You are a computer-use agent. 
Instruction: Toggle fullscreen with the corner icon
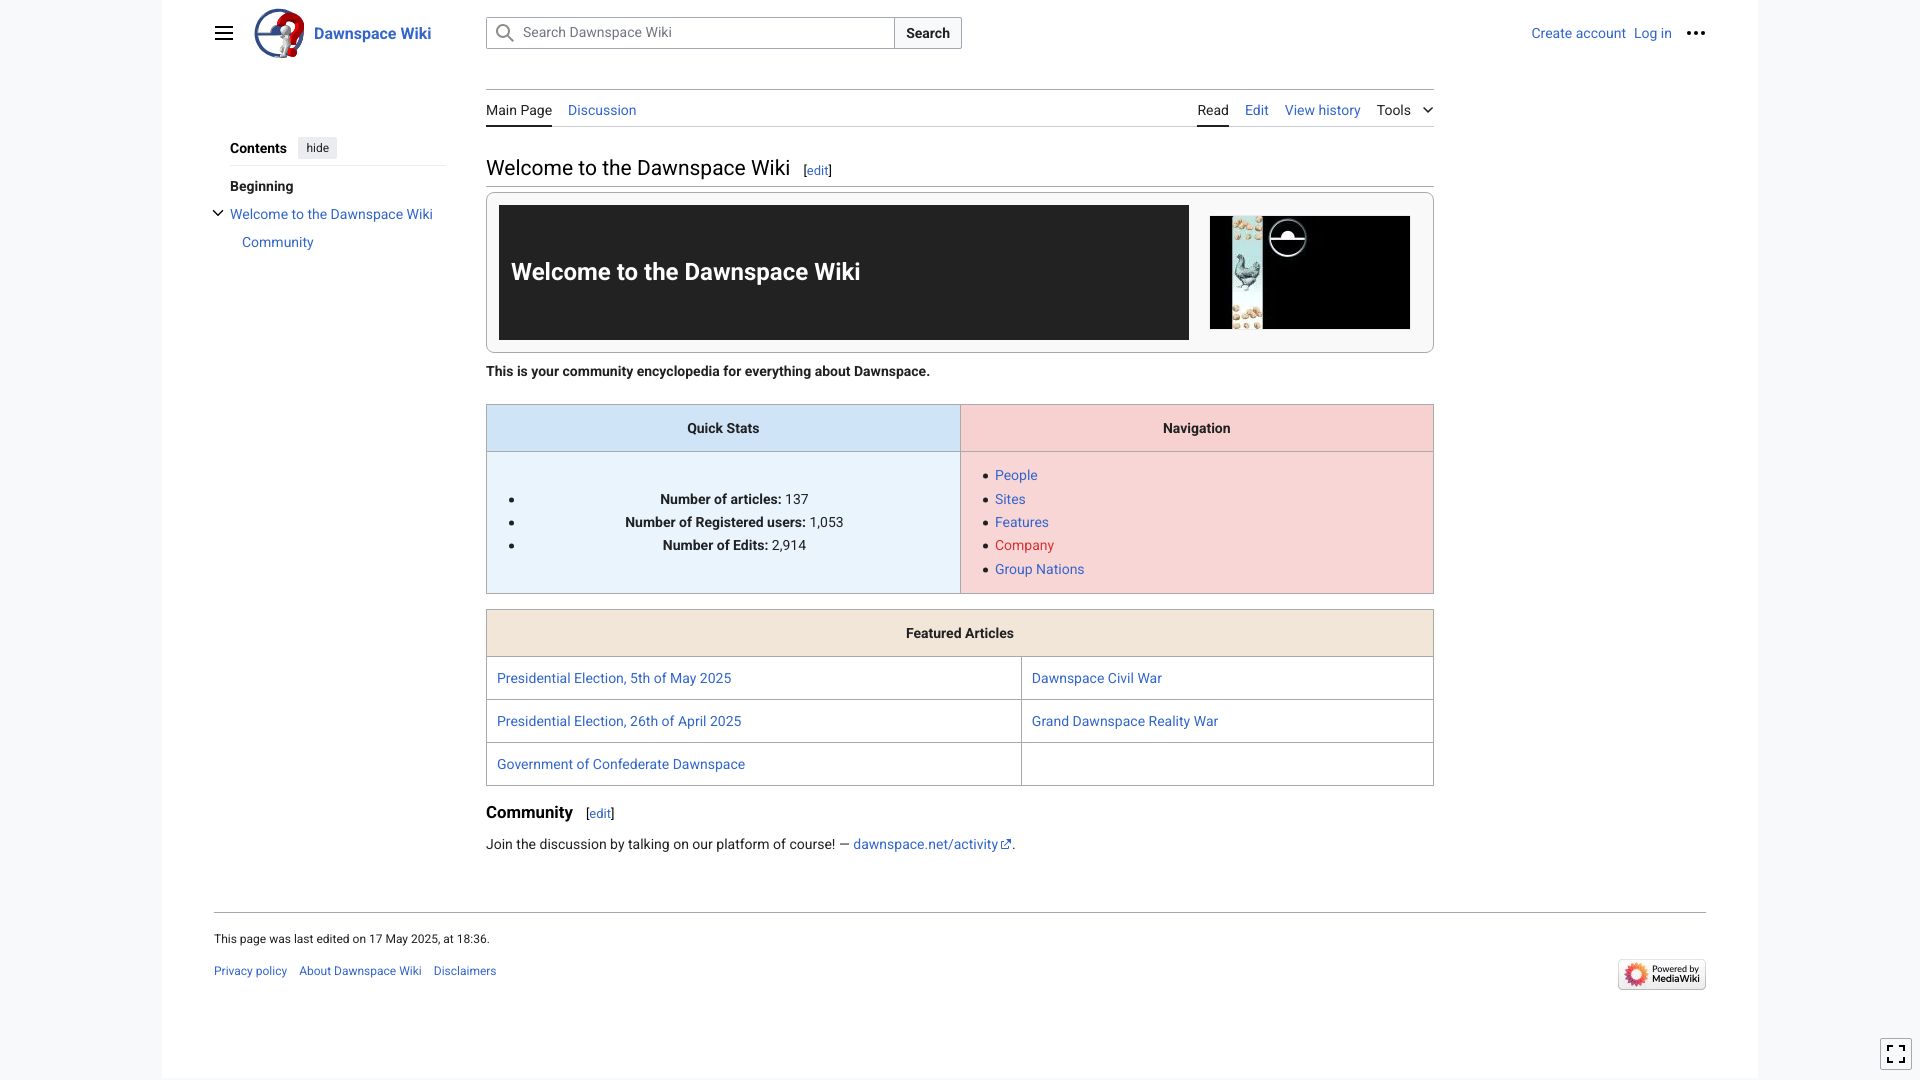(1895, 1053)
